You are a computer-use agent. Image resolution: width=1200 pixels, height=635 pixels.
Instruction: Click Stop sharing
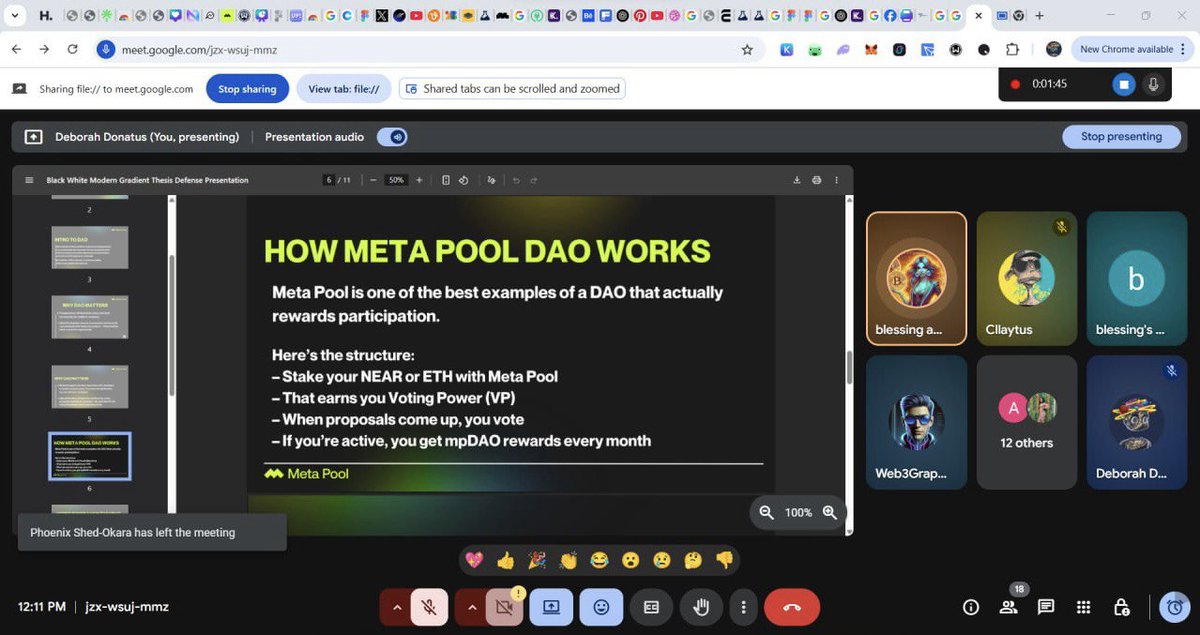(247, 88)
